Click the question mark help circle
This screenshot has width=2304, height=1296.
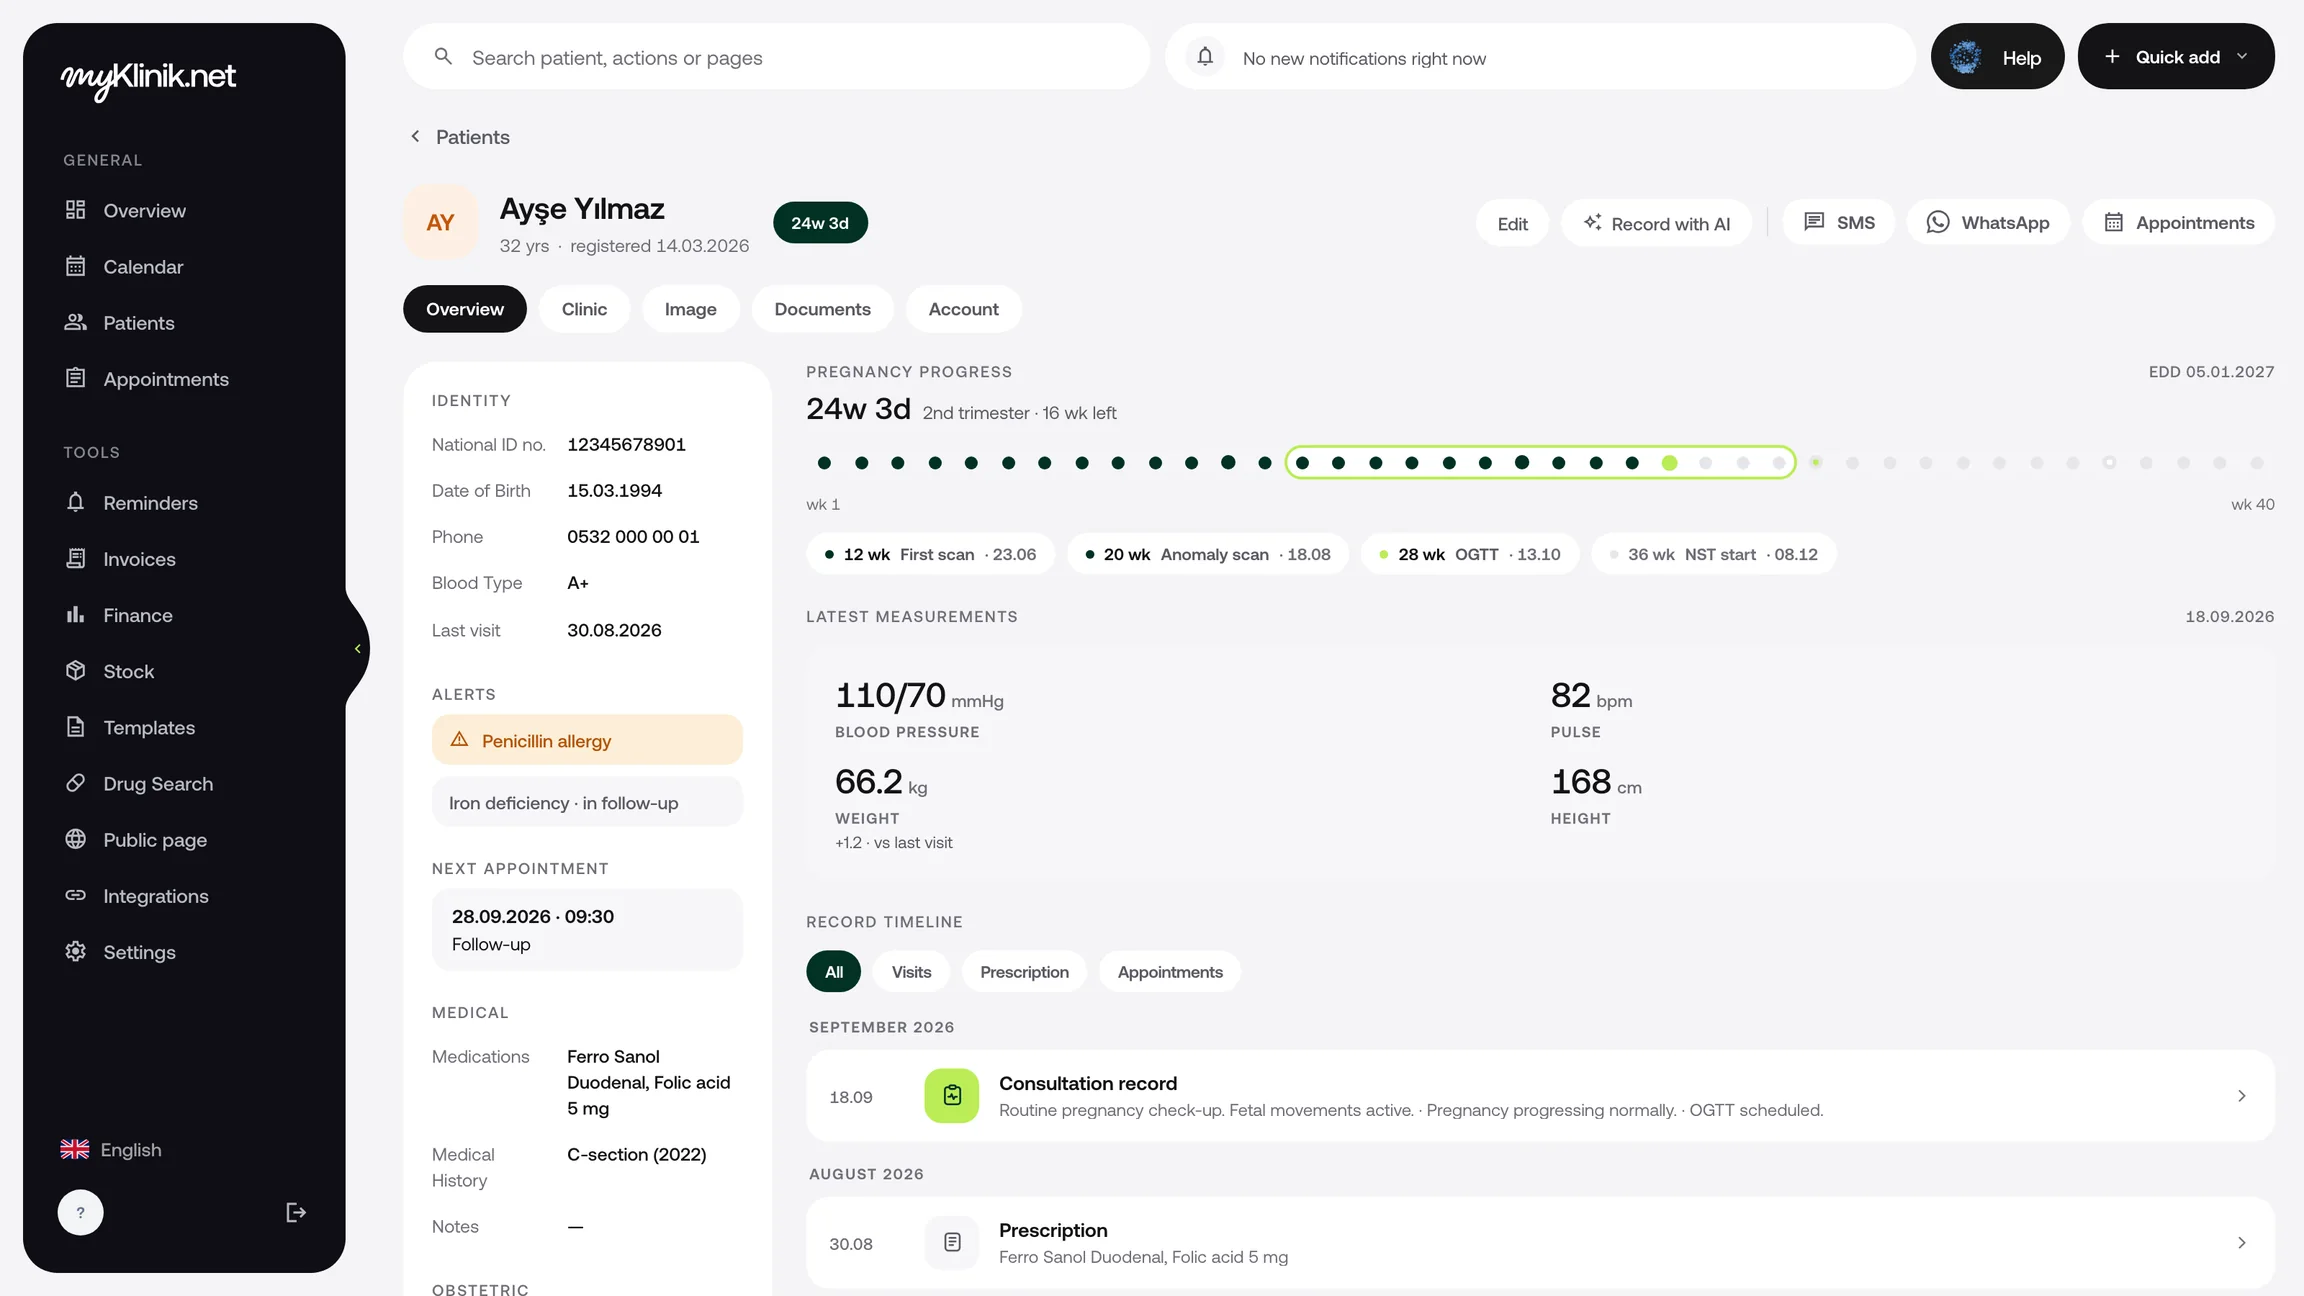coord(81,1212)
